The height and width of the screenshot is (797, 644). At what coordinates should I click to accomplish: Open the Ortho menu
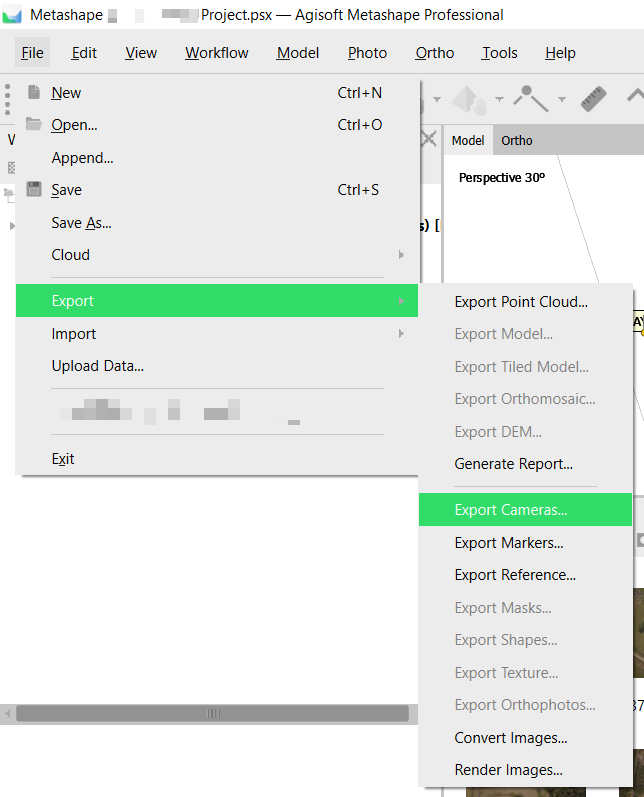tap(435, 52)
